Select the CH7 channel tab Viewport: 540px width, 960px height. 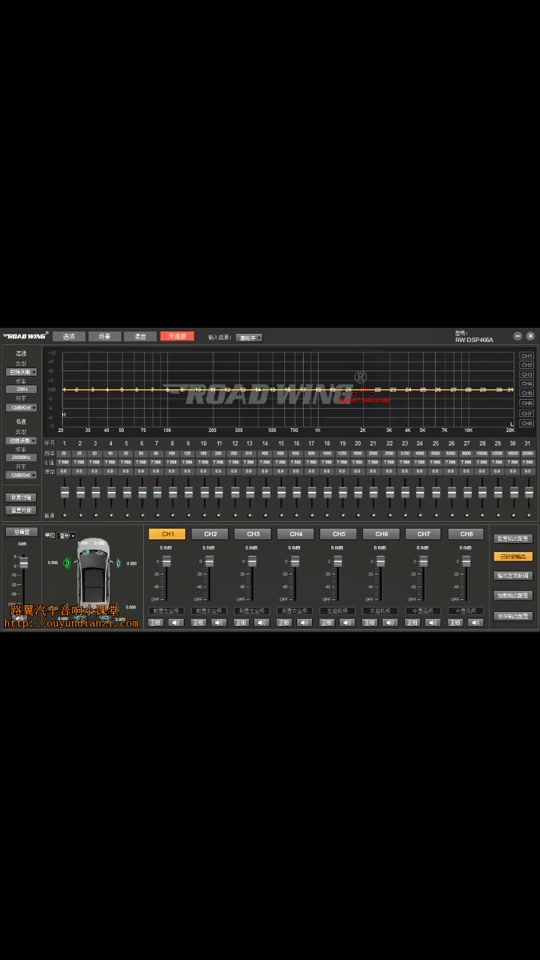(x=424, y=534)
